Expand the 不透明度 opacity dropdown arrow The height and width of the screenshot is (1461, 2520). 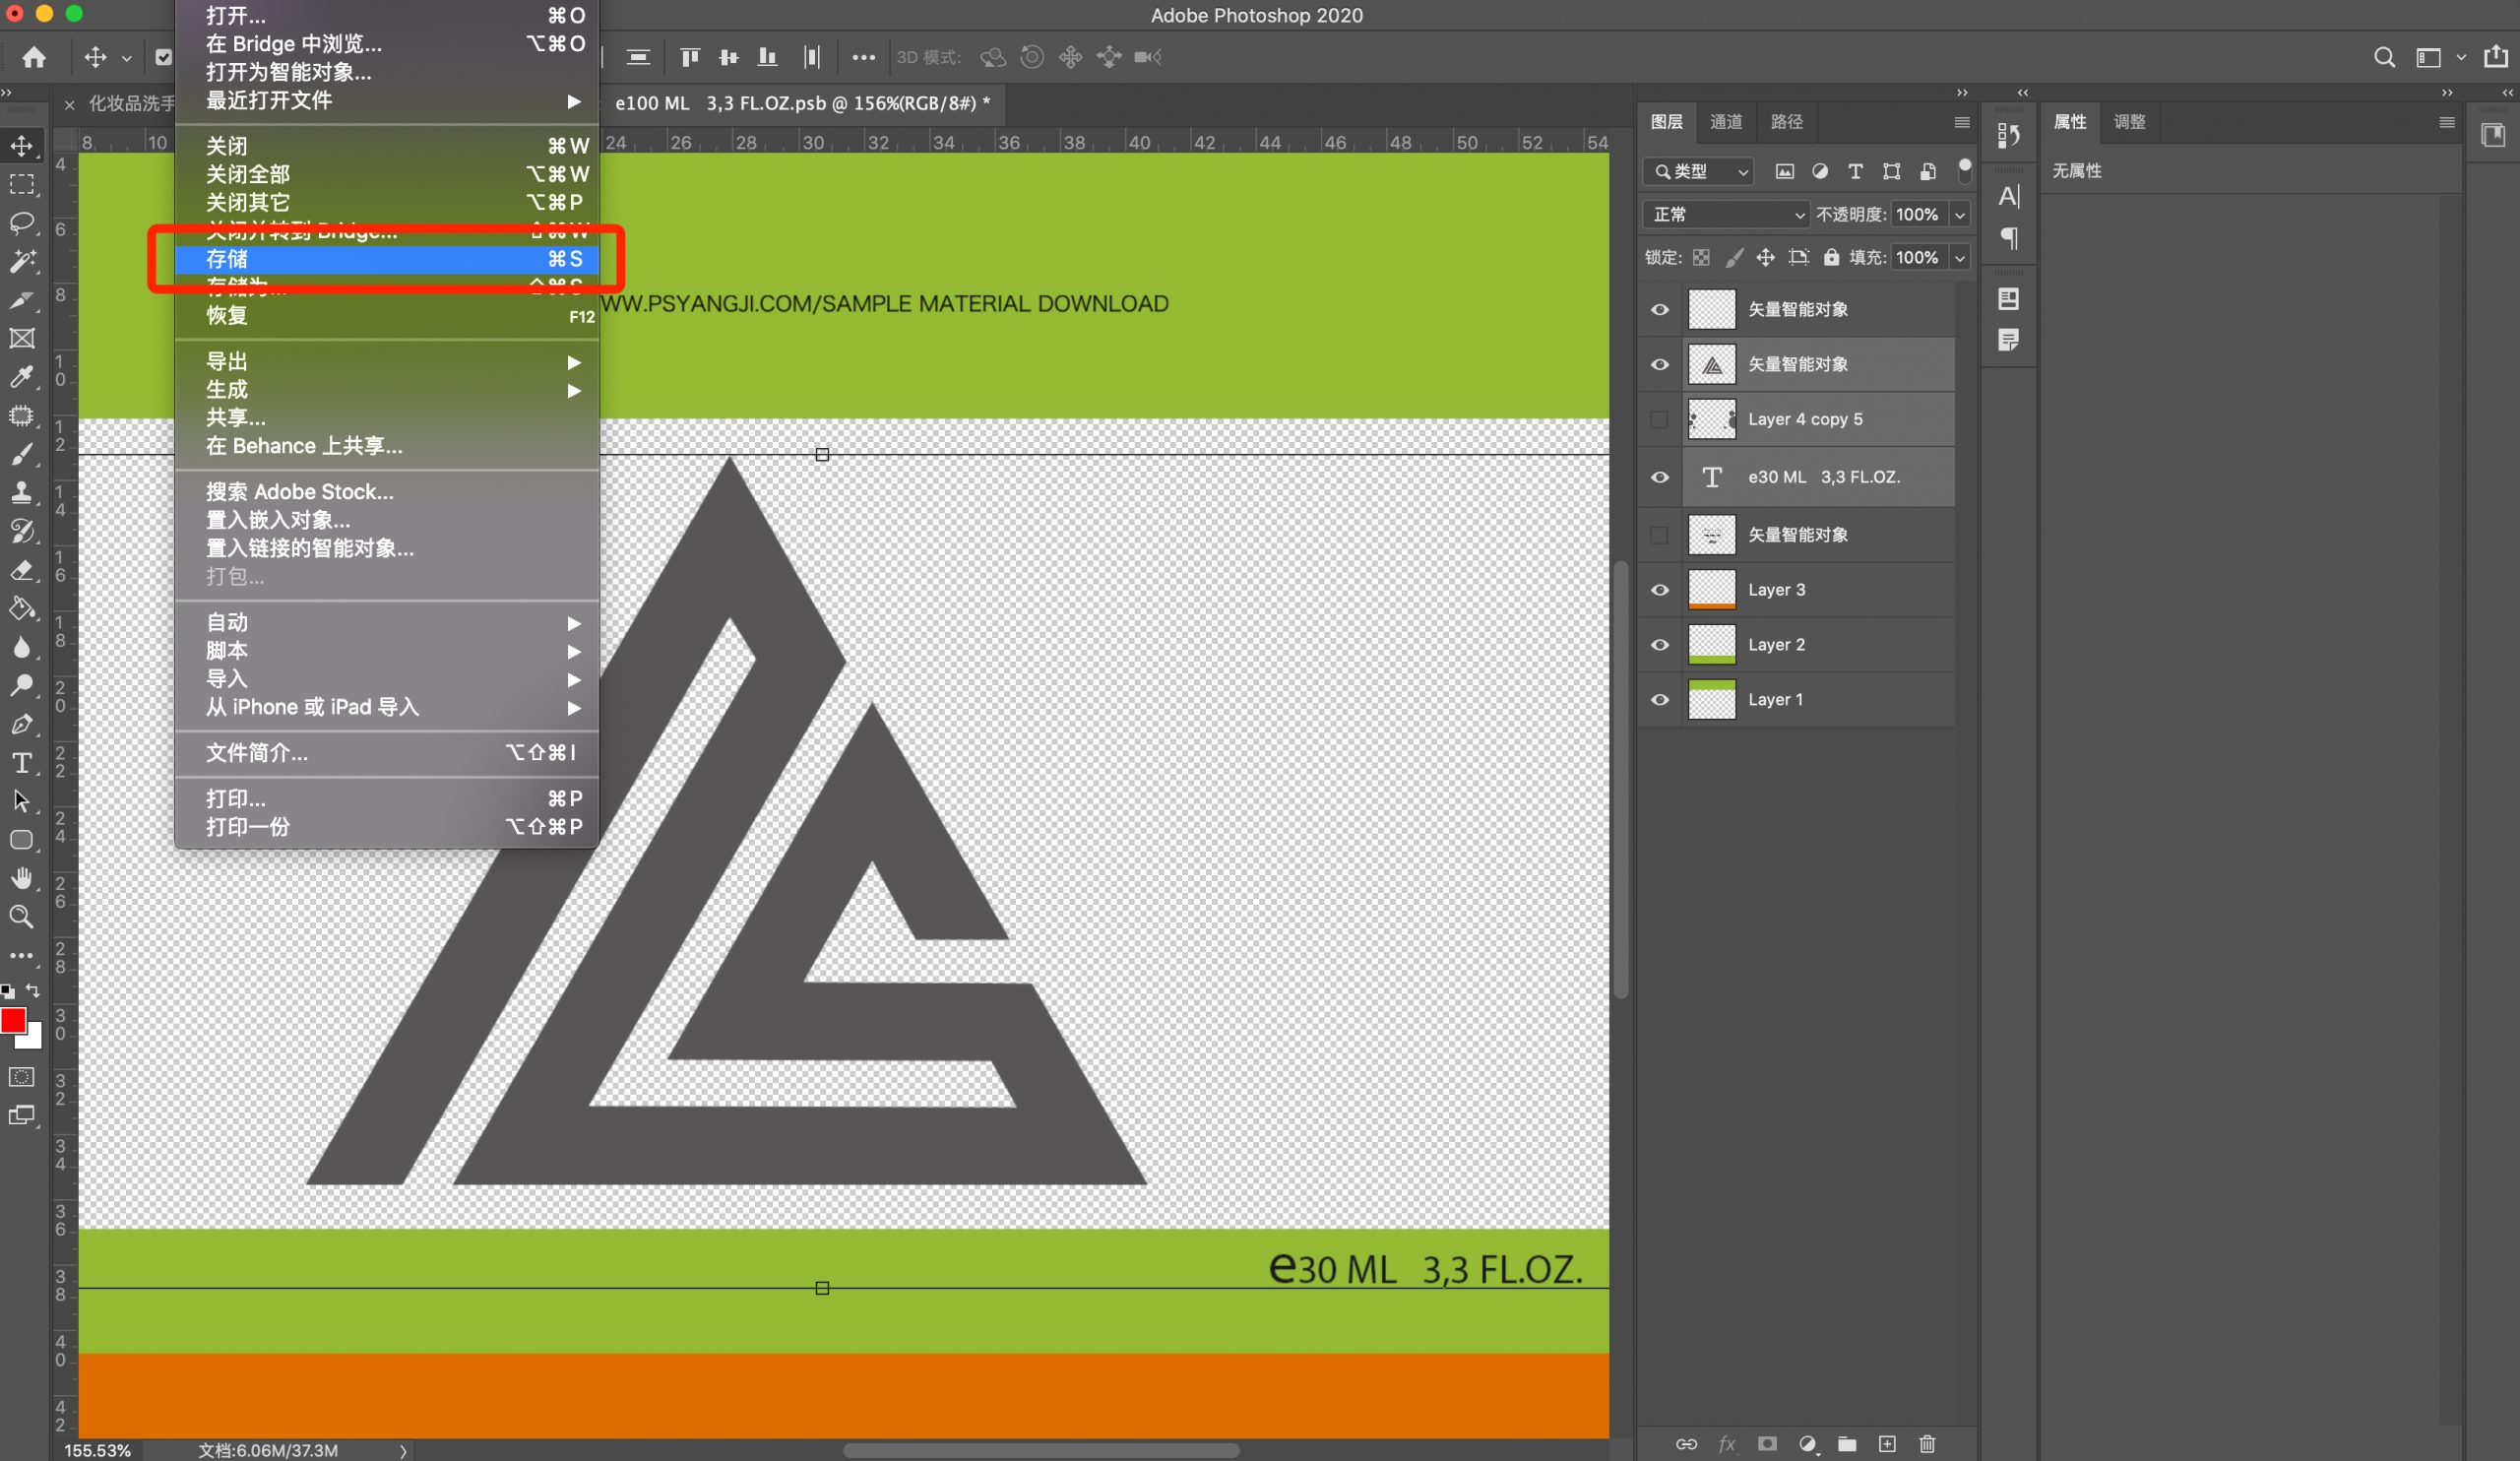pyautogui.click(x=1960, y=214)
